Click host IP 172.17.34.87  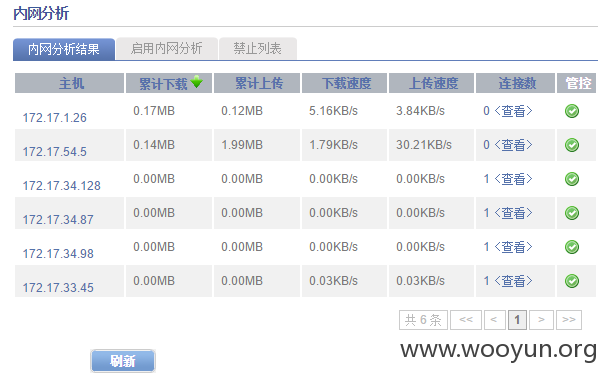[x=58, y=220]
